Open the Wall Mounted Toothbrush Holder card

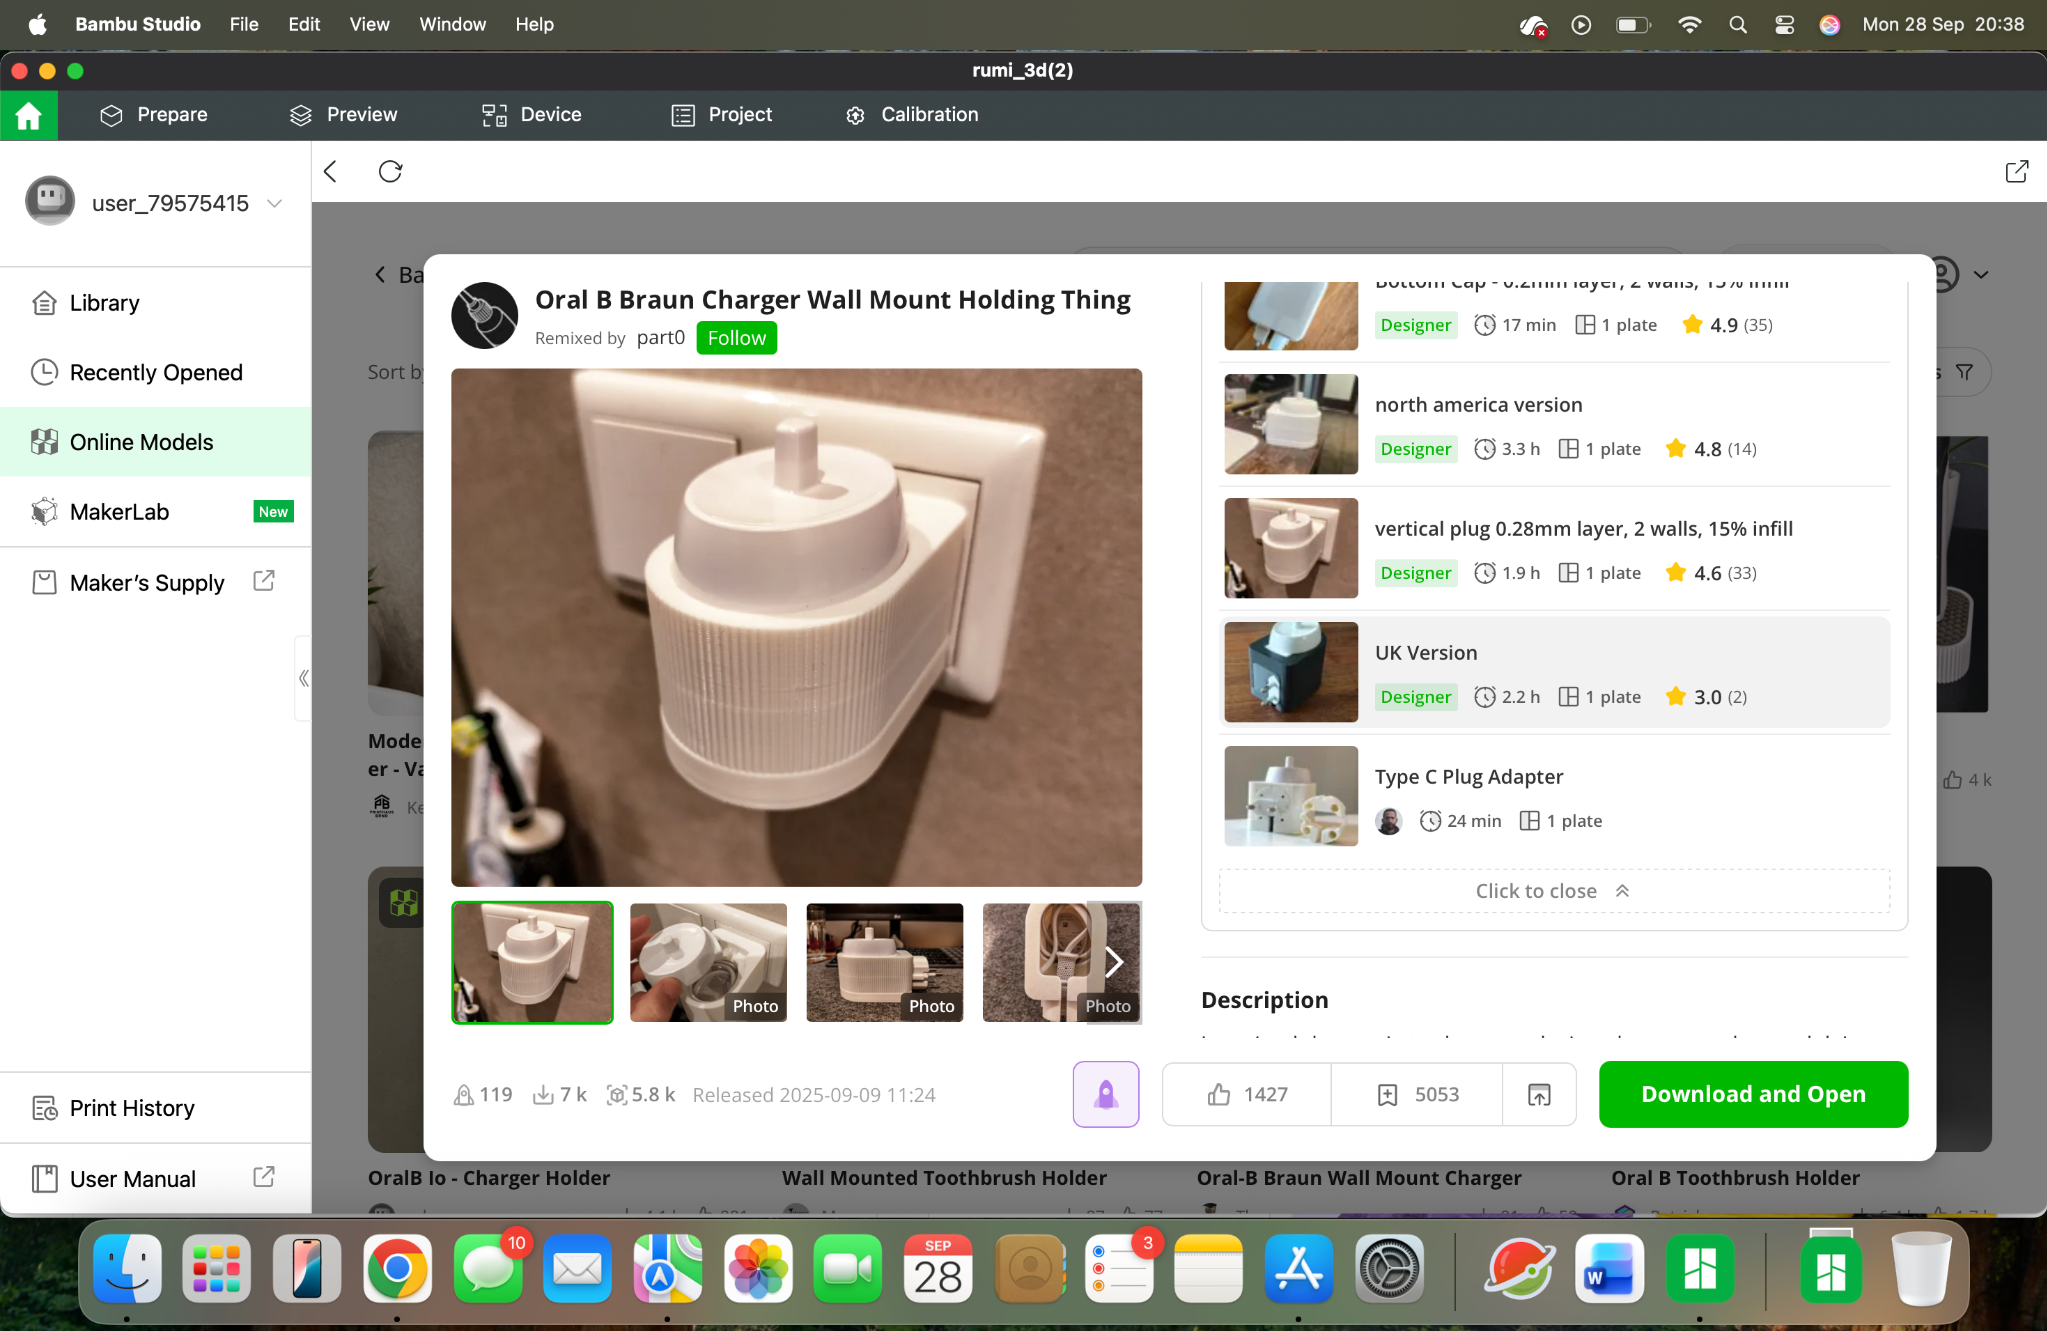(944, 1178)
